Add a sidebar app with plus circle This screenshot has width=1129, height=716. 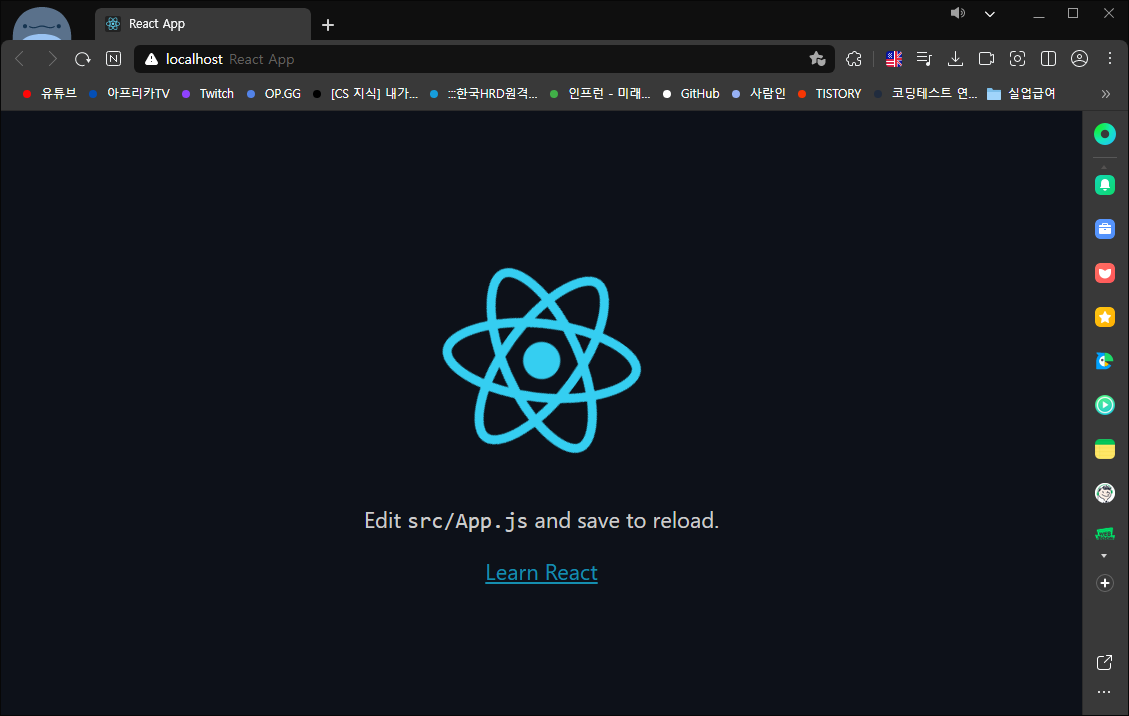pyautogui.click(x=1105, y=583)
